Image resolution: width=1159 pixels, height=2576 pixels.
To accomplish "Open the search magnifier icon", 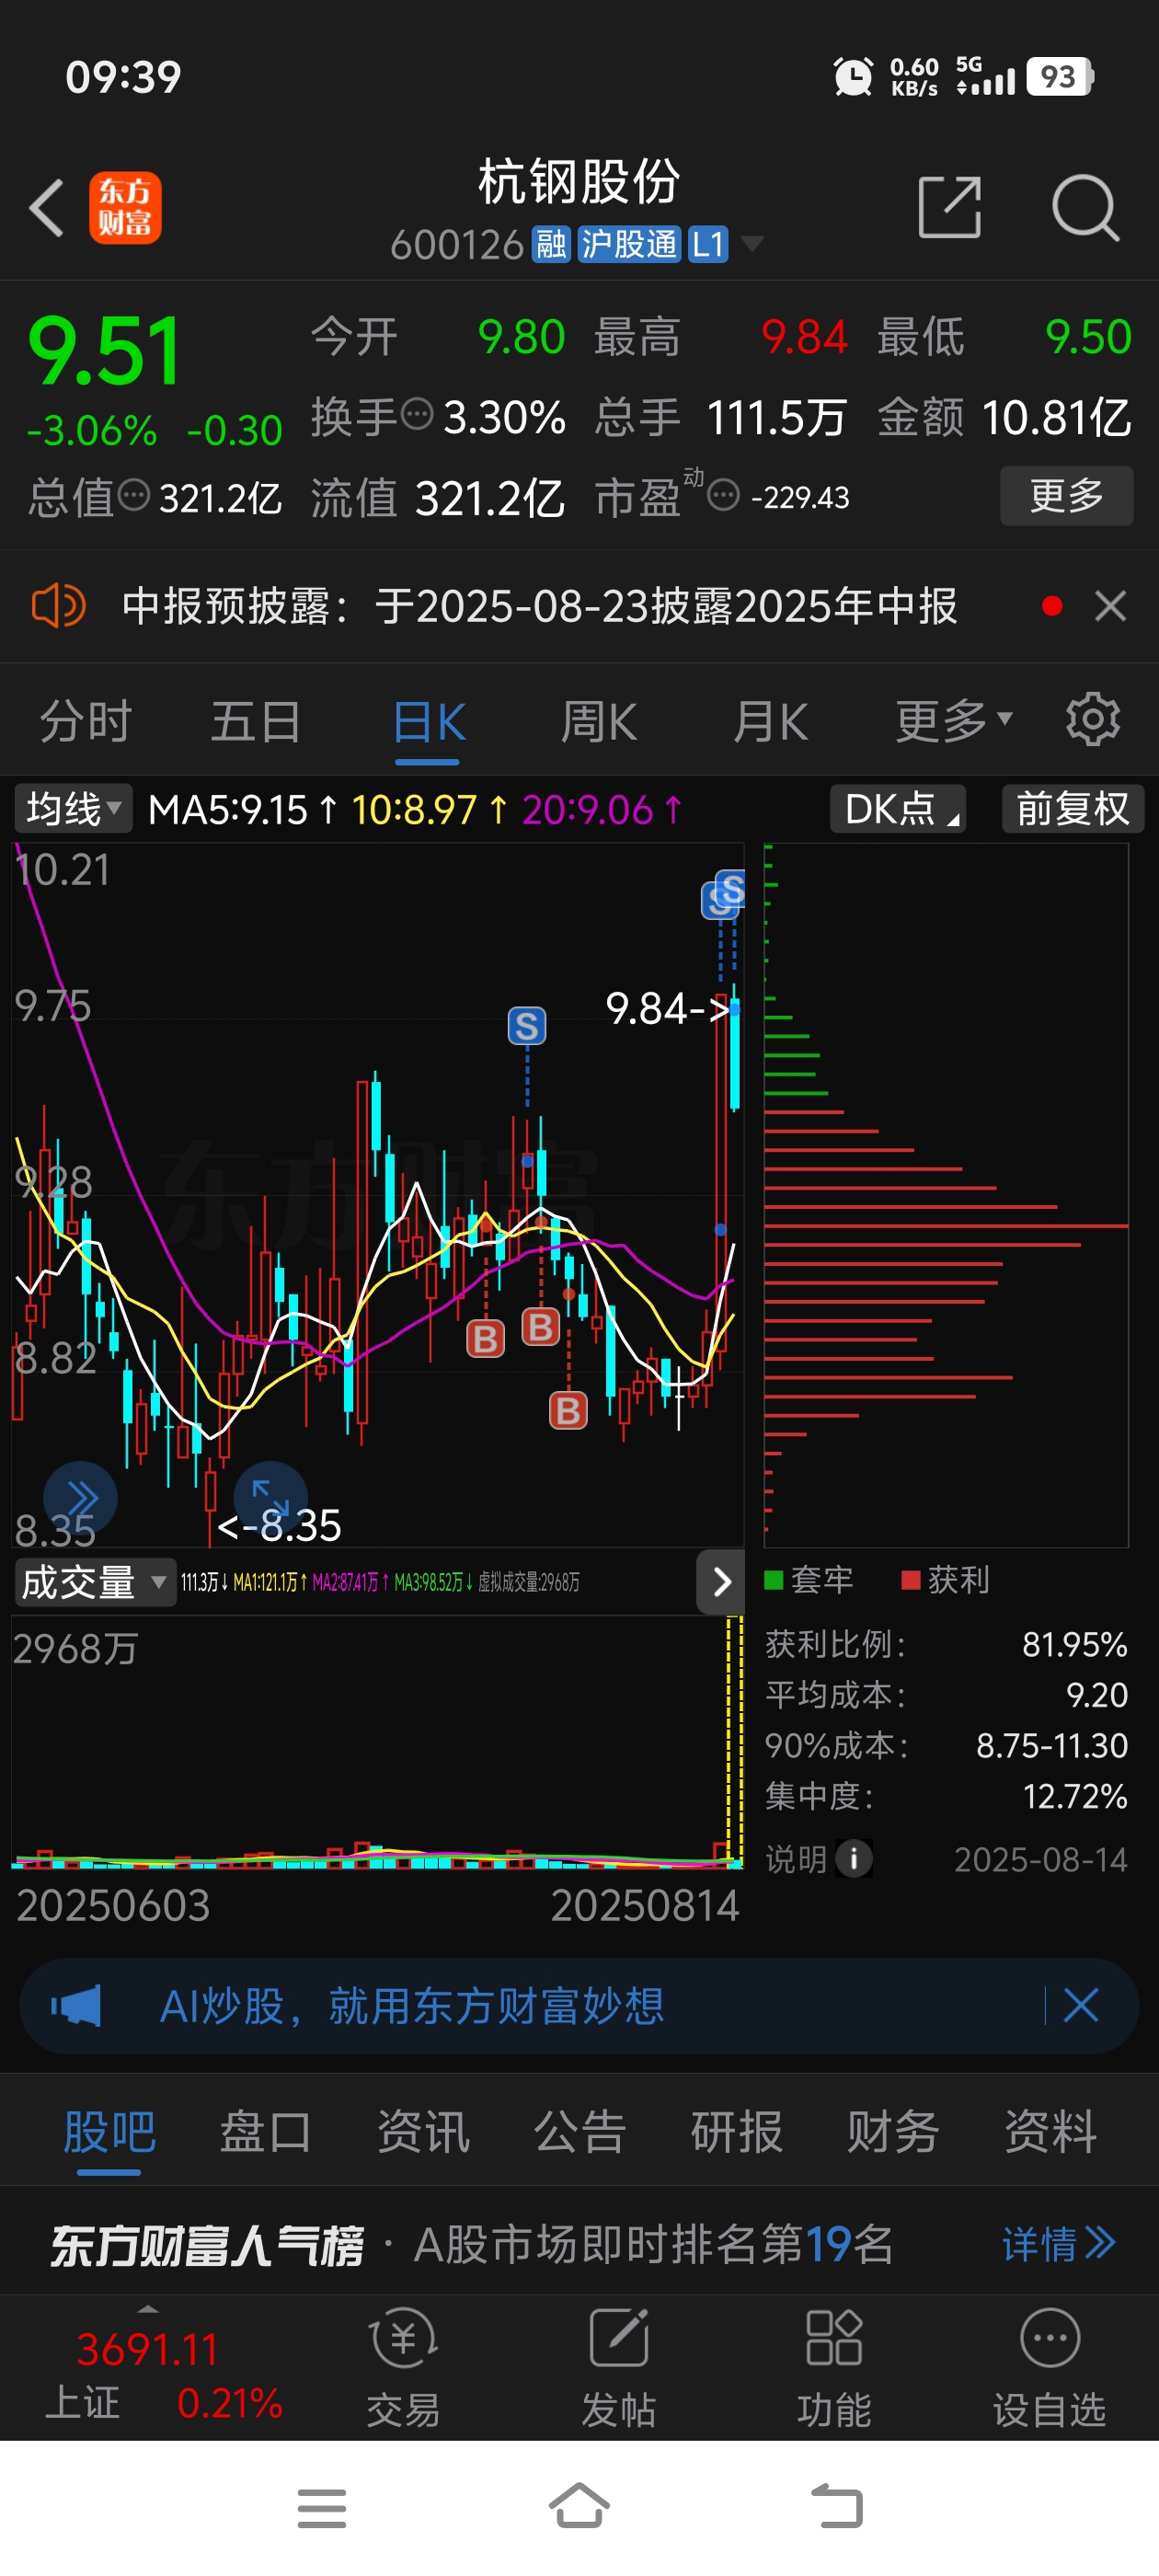I will [1085, 208].
